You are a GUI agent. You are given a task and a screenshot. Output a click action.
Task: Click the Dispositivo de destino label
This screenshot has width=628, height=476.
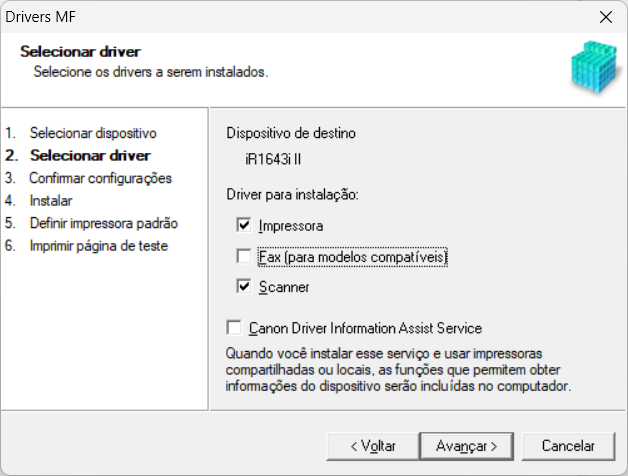291,133
